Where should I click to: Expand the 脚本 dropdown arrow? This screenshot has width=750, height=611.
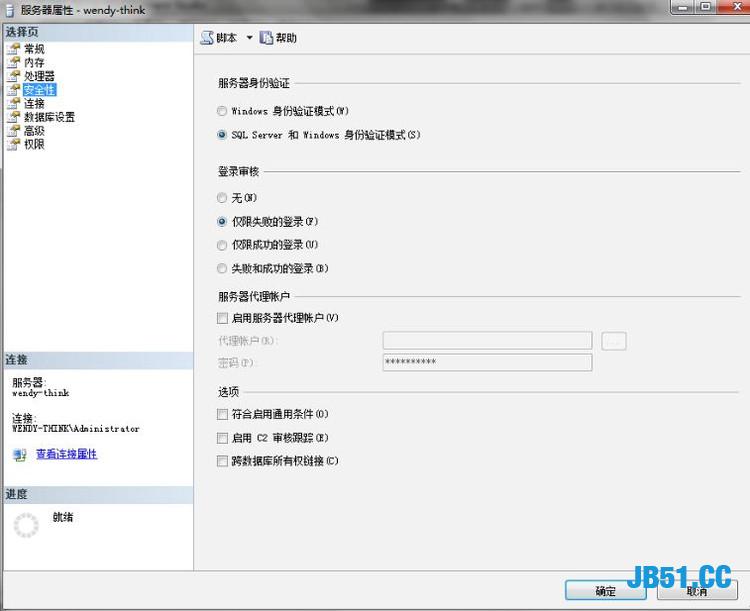(x=249, y=38)
